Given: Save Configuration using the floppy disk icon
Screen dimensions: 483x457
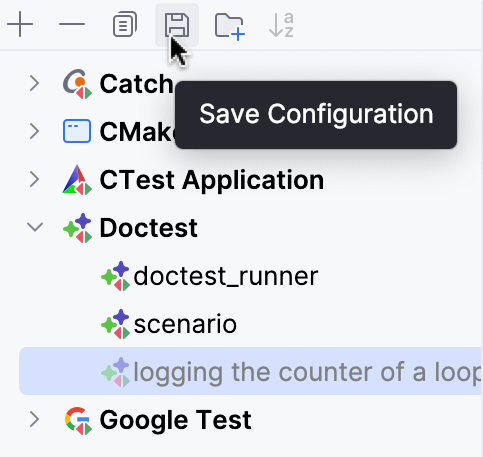Looking at the screenshot, I should pyautogui.click(x=177, y=25).
